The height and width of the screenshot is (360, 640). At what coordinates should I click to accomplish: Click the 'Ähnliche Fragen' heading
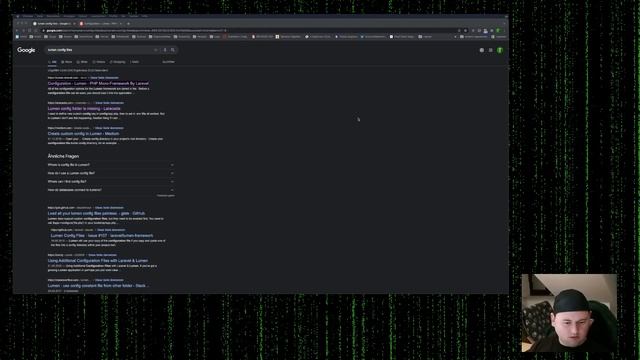(63, 156)
